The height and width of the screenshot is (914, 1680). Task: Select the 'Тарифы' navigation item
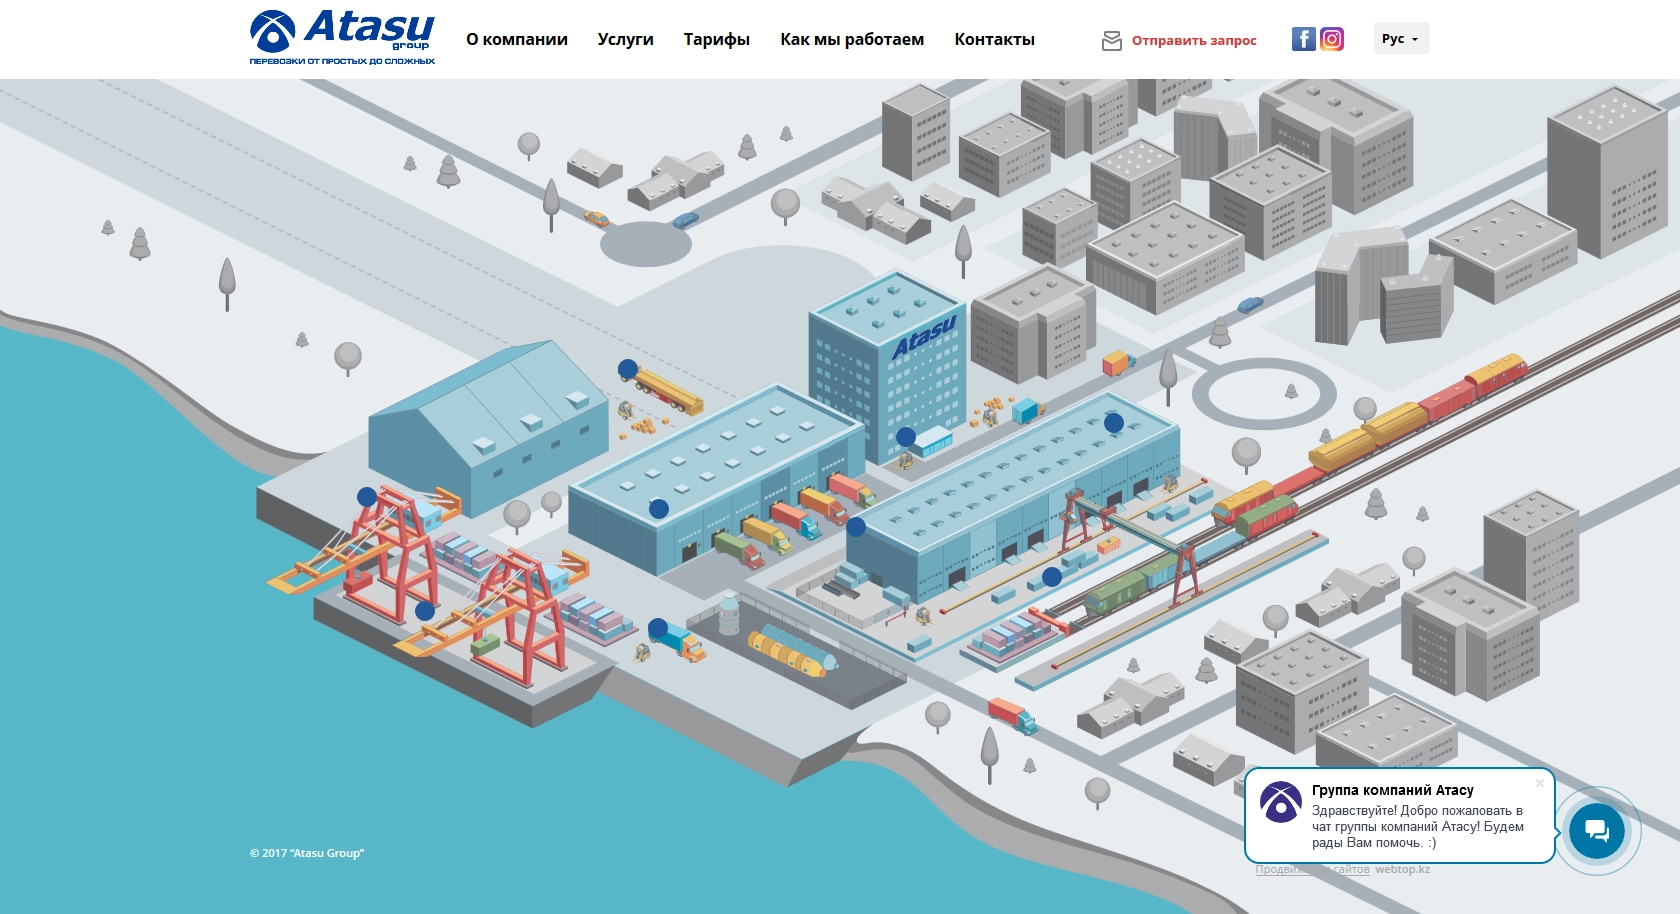coord(717,40)
